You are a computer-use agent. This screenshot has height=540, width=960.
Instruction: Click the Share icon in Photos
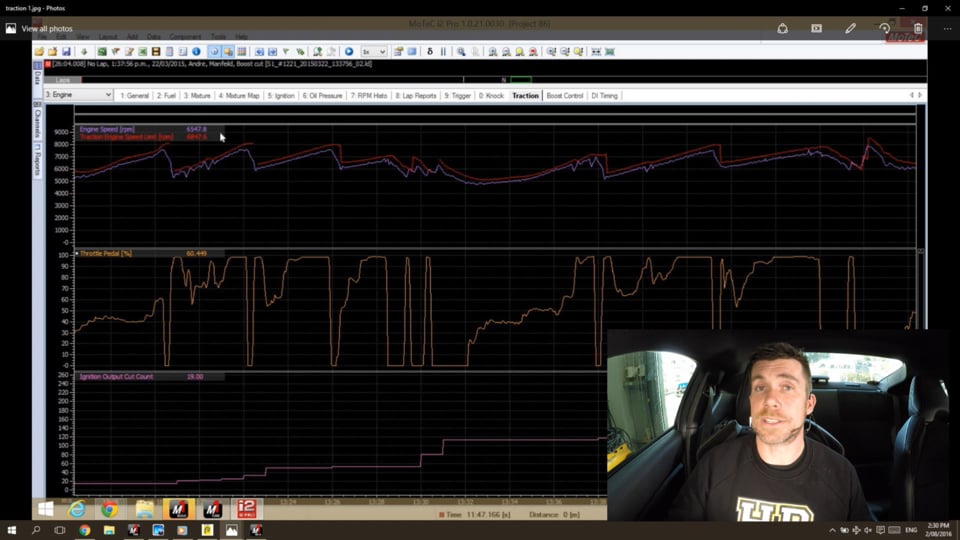pos(782,28)
